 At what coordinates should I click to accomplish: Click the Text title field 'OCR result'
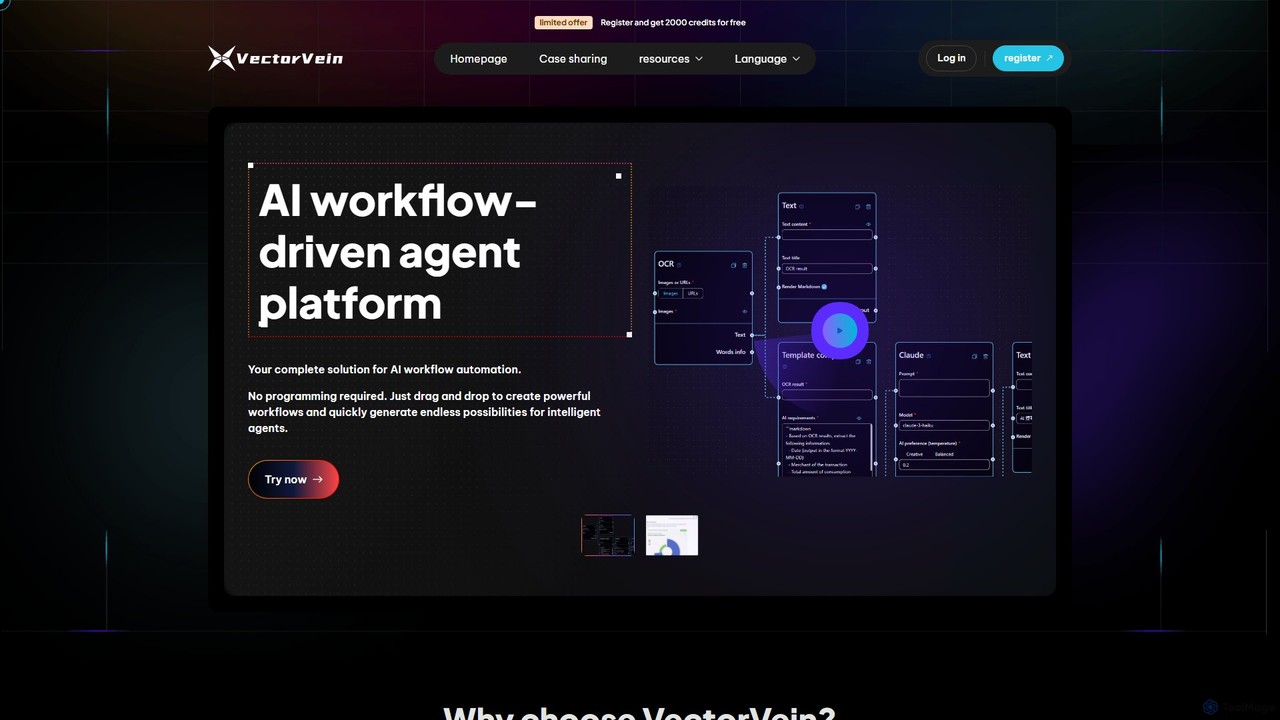tap(827, 268)
